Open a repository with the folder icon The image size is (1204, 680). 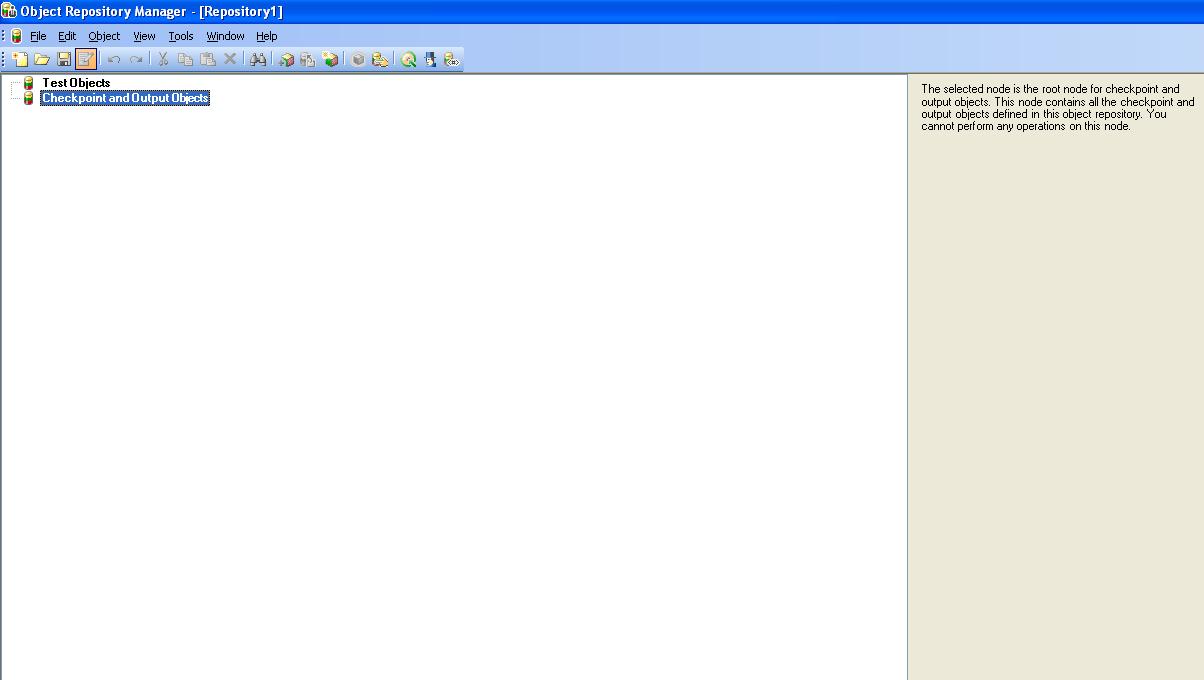[42, 60]
